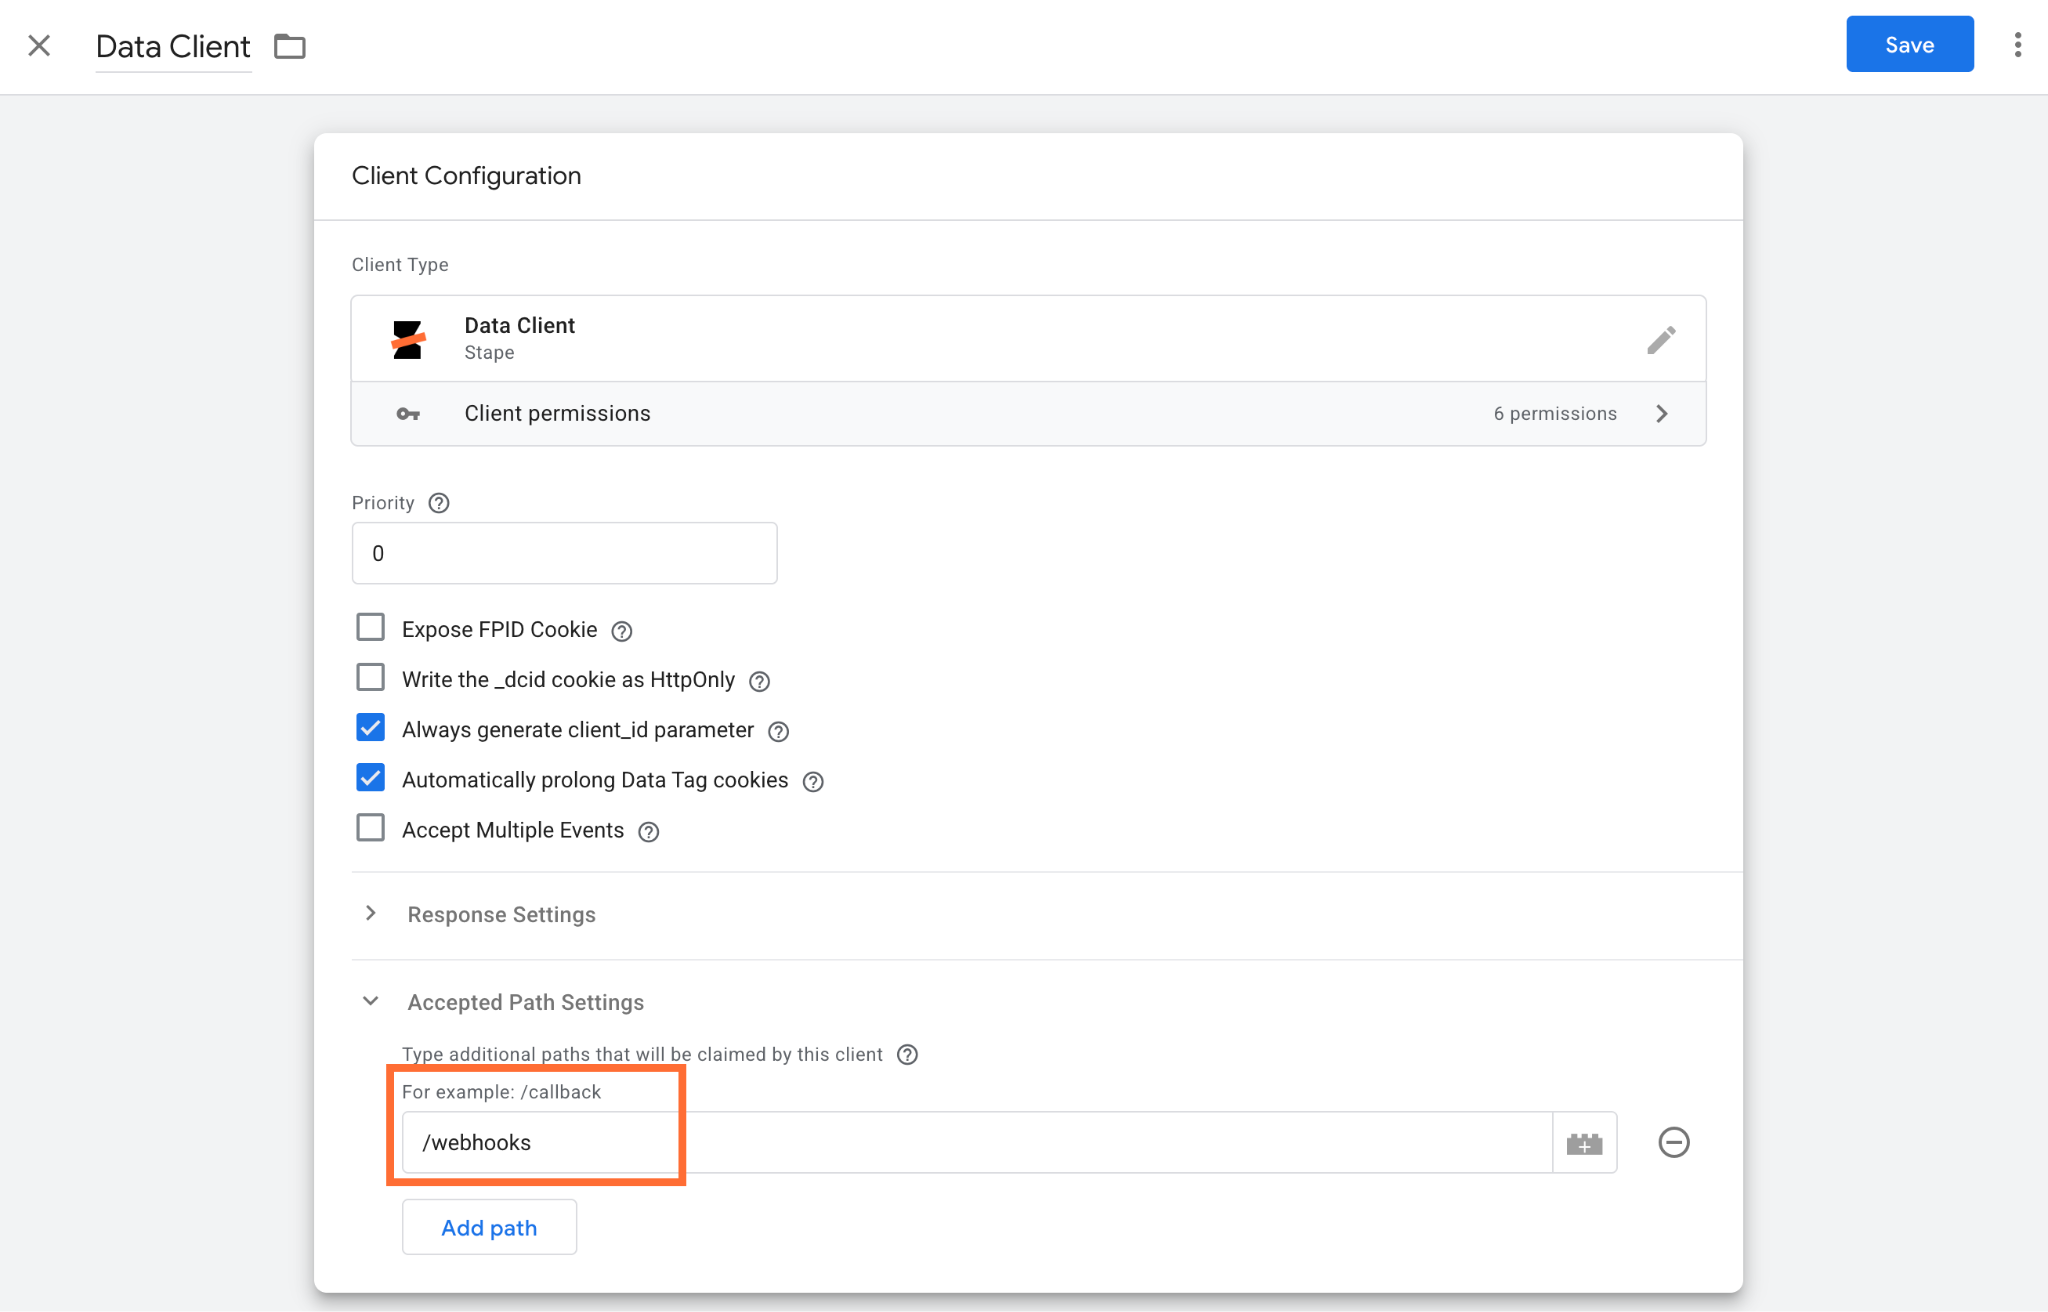
Task: Disable Automatically prolong Data Tag cookies
Action: (371, 777)
